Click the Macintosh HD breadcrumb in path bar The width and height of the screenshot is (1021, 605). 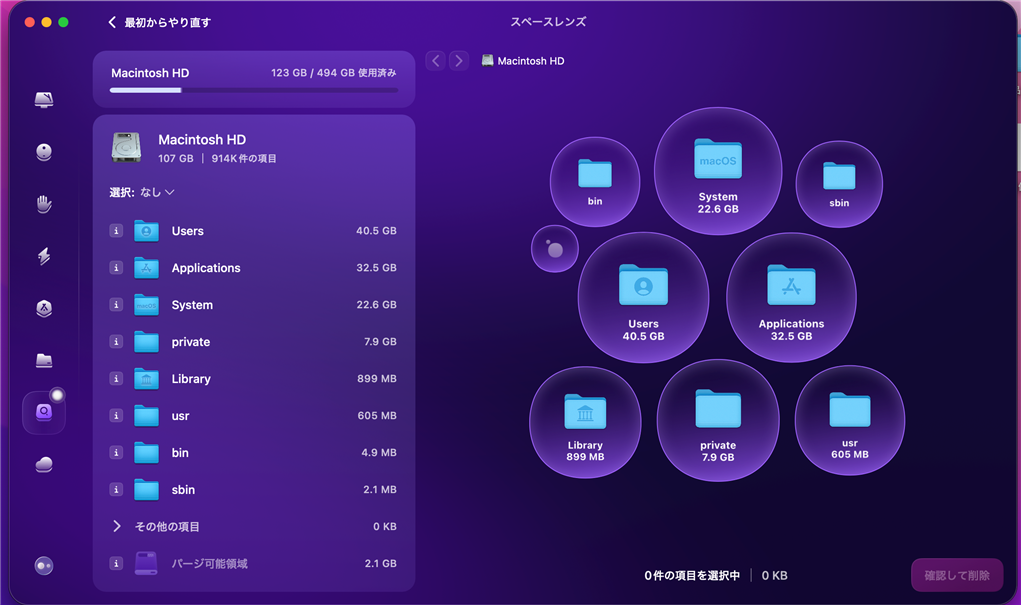click(x=523, y=61)
